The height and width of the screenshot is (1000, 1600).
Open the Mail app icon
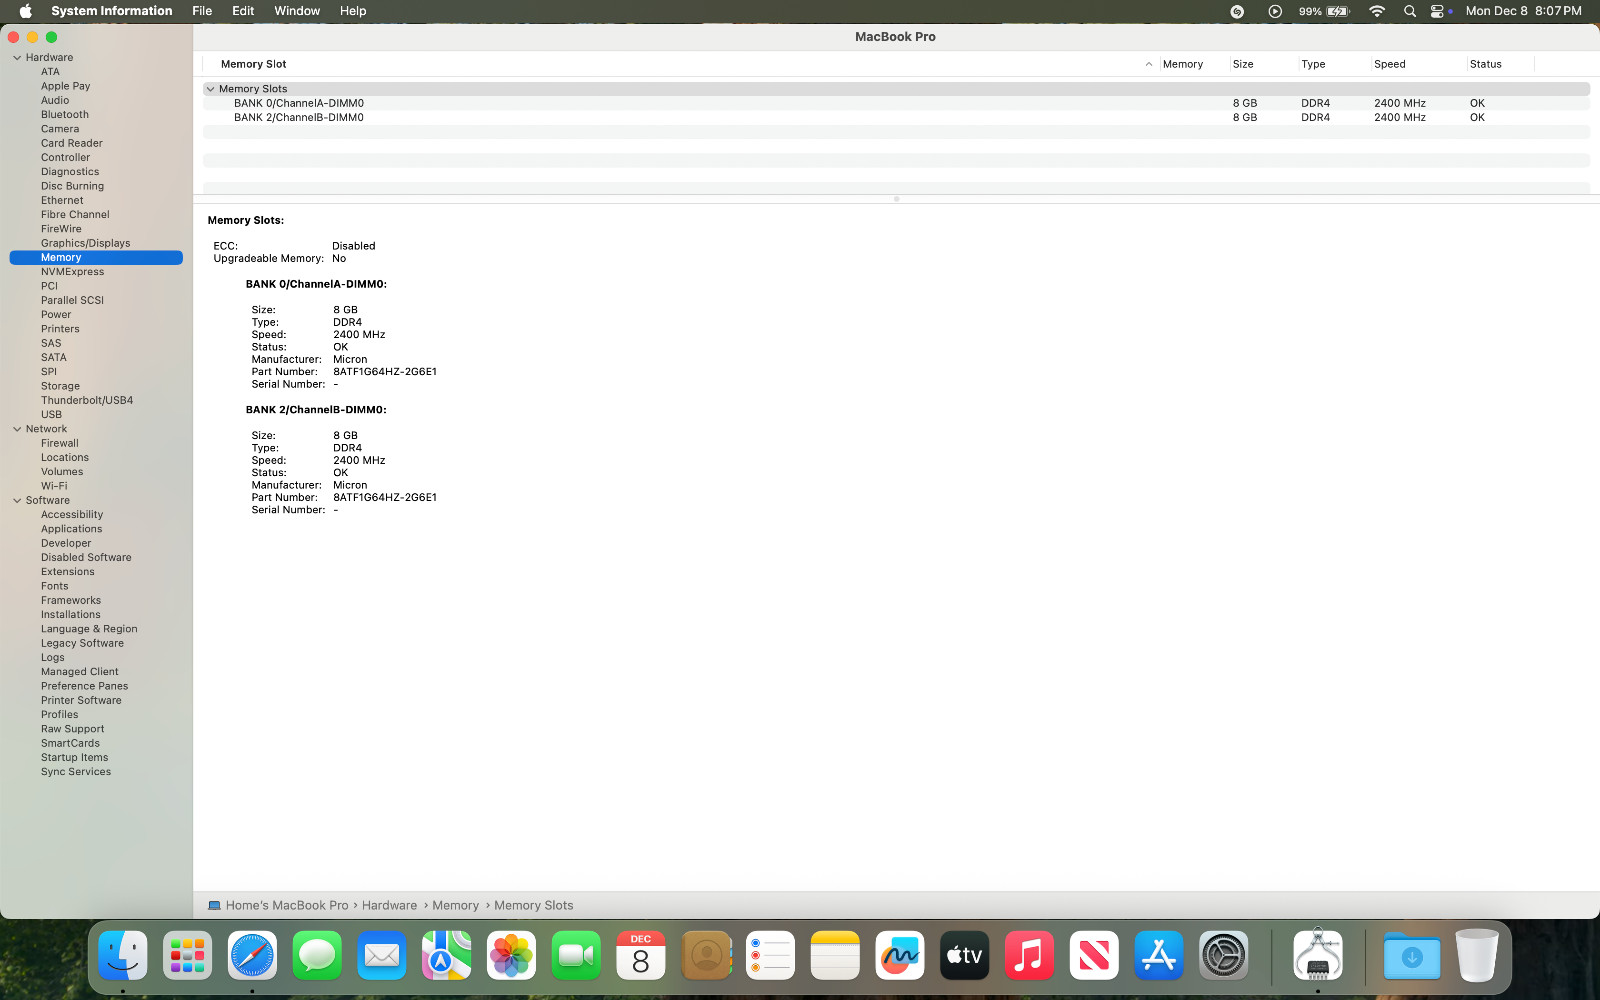pyautogui.click(x=382, y=955)
